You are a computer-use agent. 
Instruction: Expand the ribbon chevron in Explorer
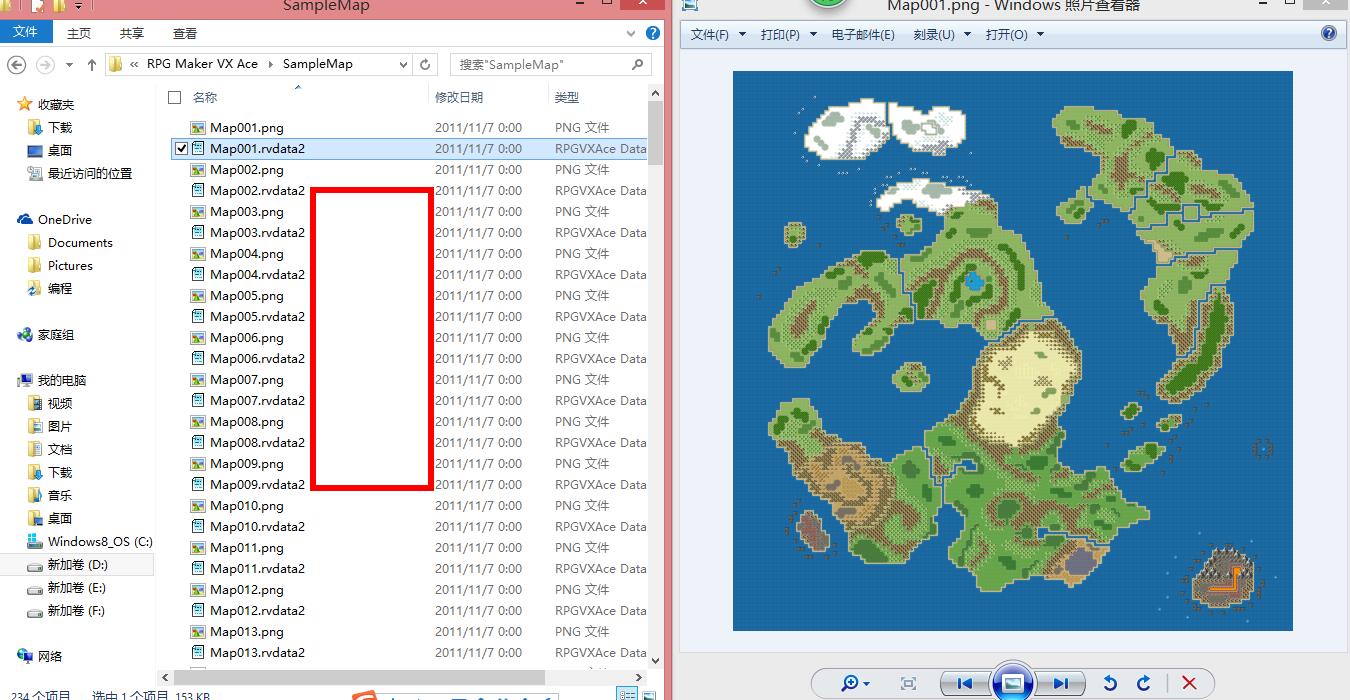633,33
